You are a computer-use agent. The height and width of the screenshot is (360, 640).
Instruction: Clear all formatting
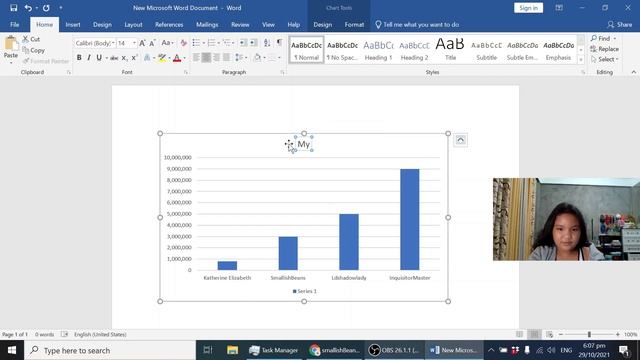coord(183,43)
